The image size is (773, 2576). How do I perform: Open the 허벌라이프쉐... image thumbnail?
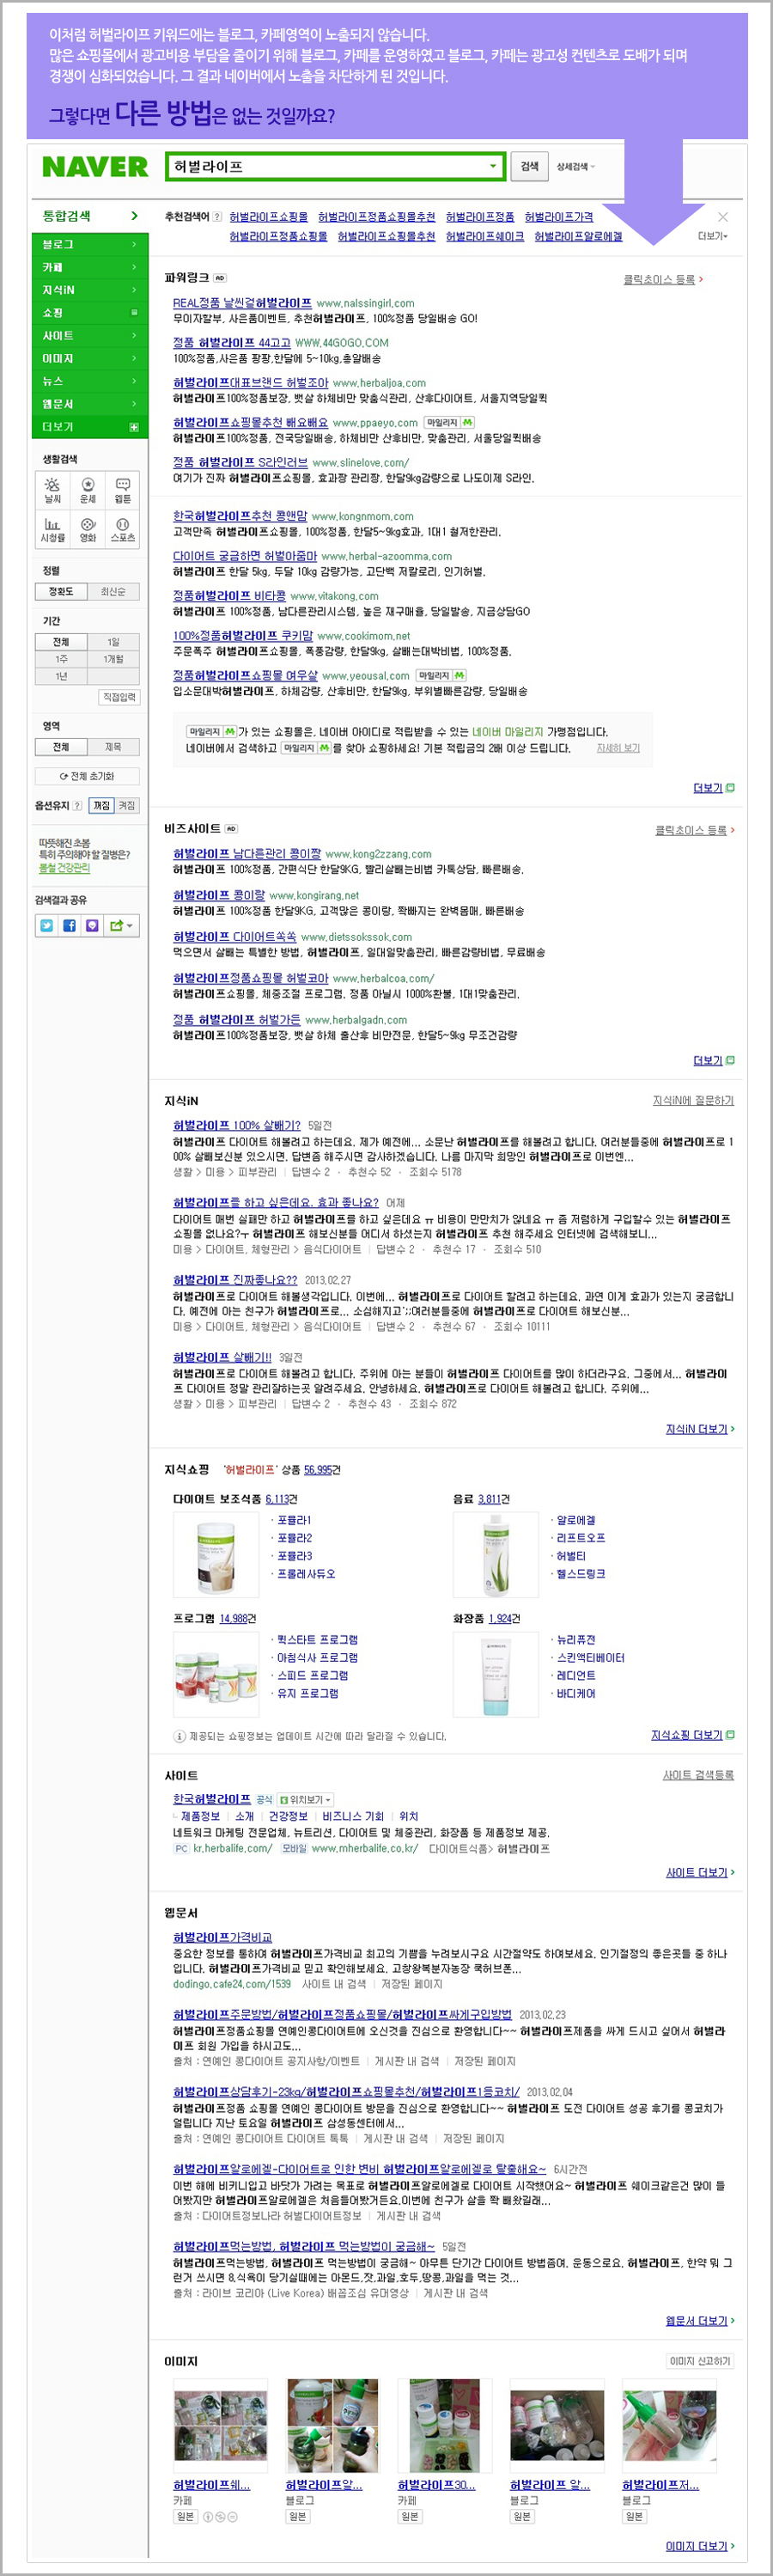pos(220,2427)
